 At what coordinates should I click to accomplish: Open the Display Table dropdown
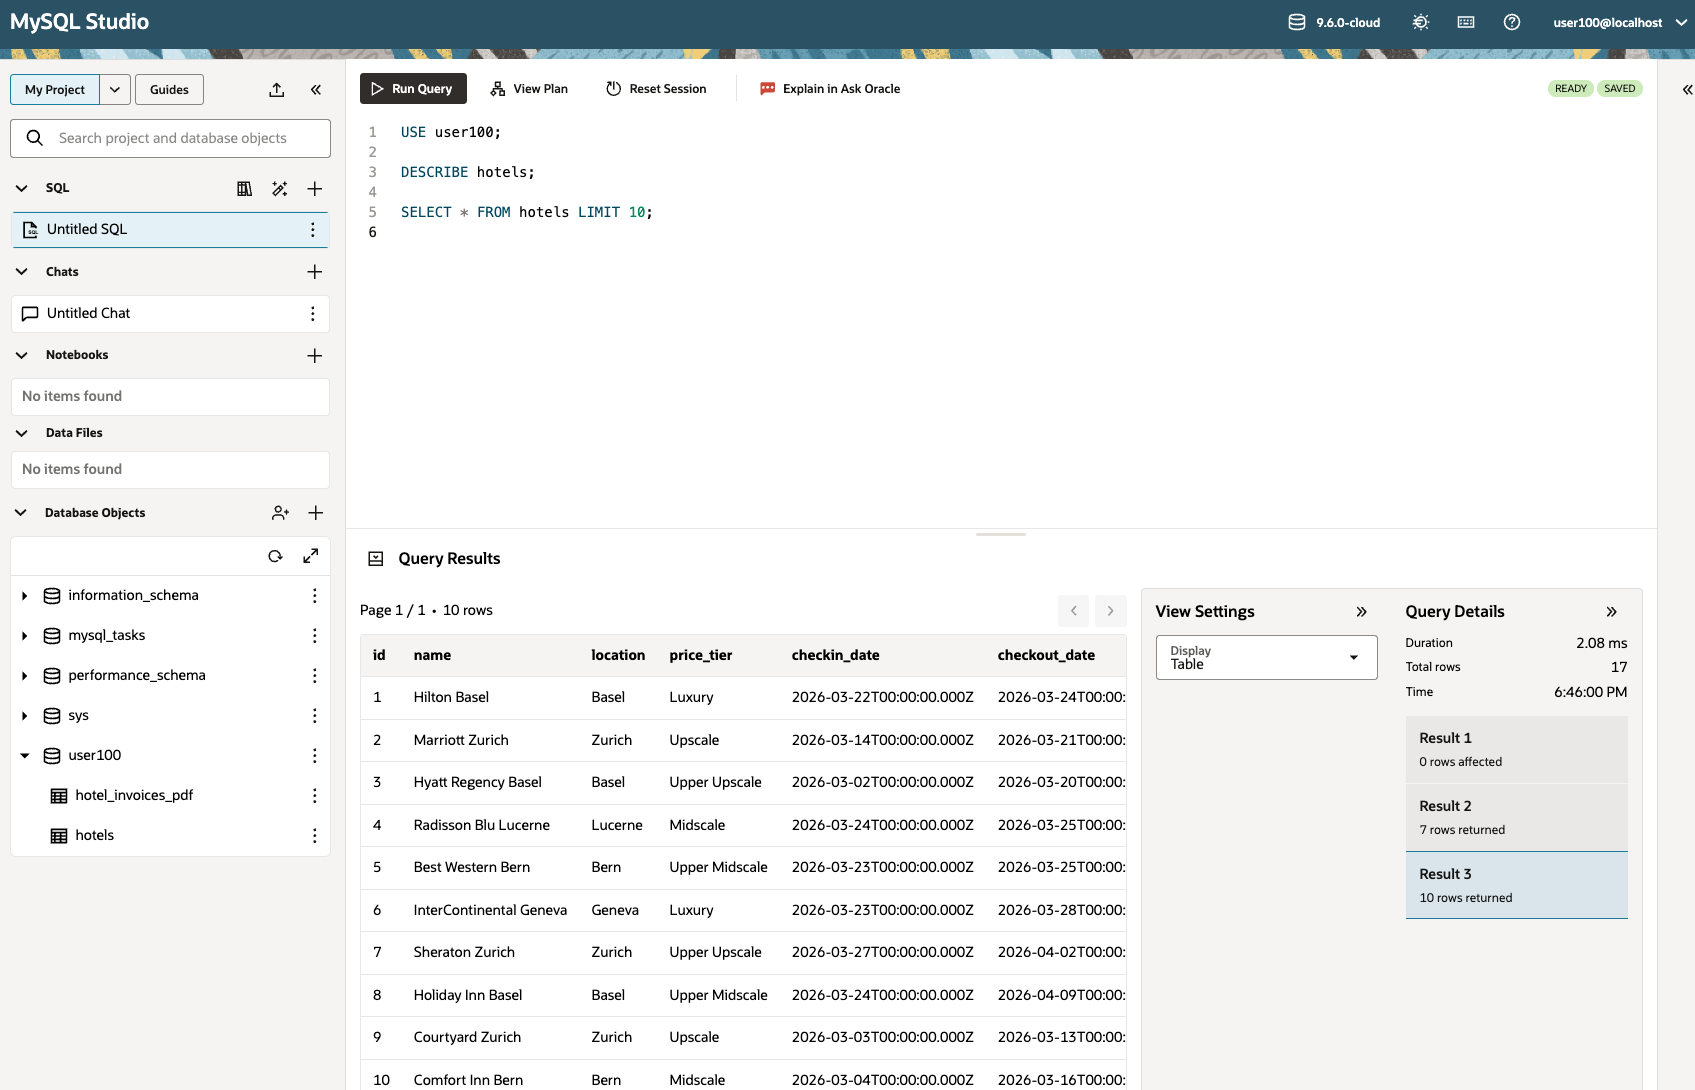coord(1266,658)
